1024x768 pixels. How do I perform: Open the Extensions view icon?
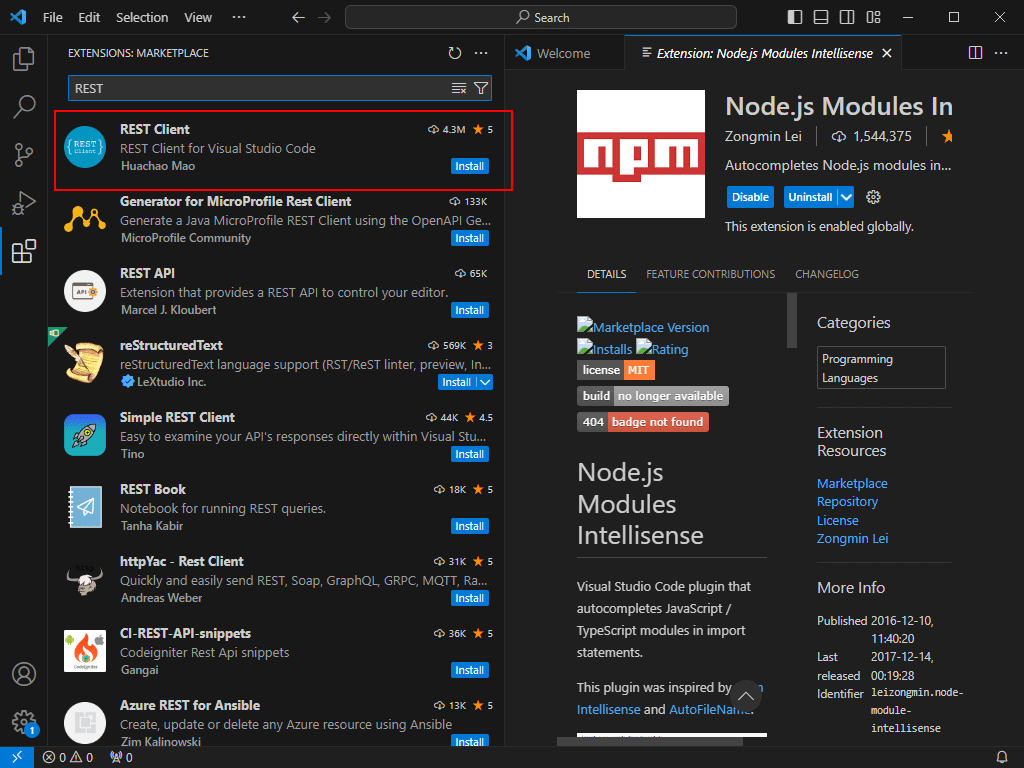(24, 251)
